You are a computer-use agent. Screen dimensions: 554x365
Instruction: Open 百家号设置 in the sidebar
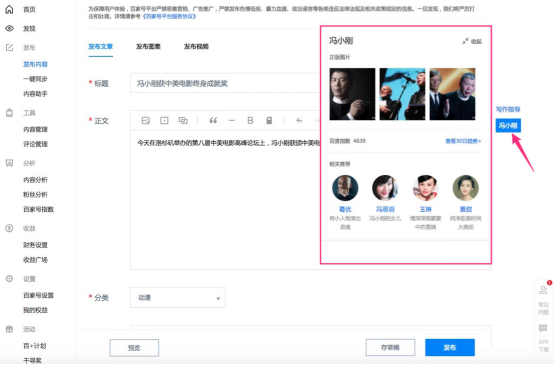point(39,295)
